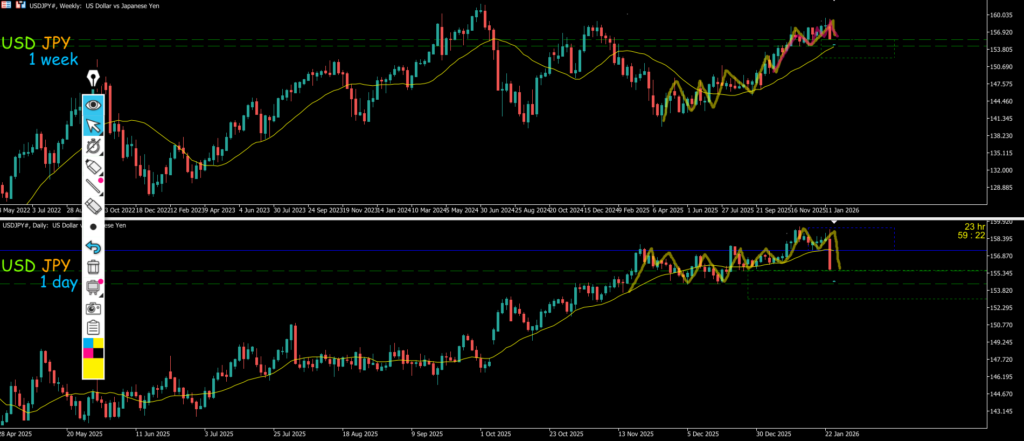Click the trash can delete icon
Viewport: 1024px width, 441px height.
point(93,267)
